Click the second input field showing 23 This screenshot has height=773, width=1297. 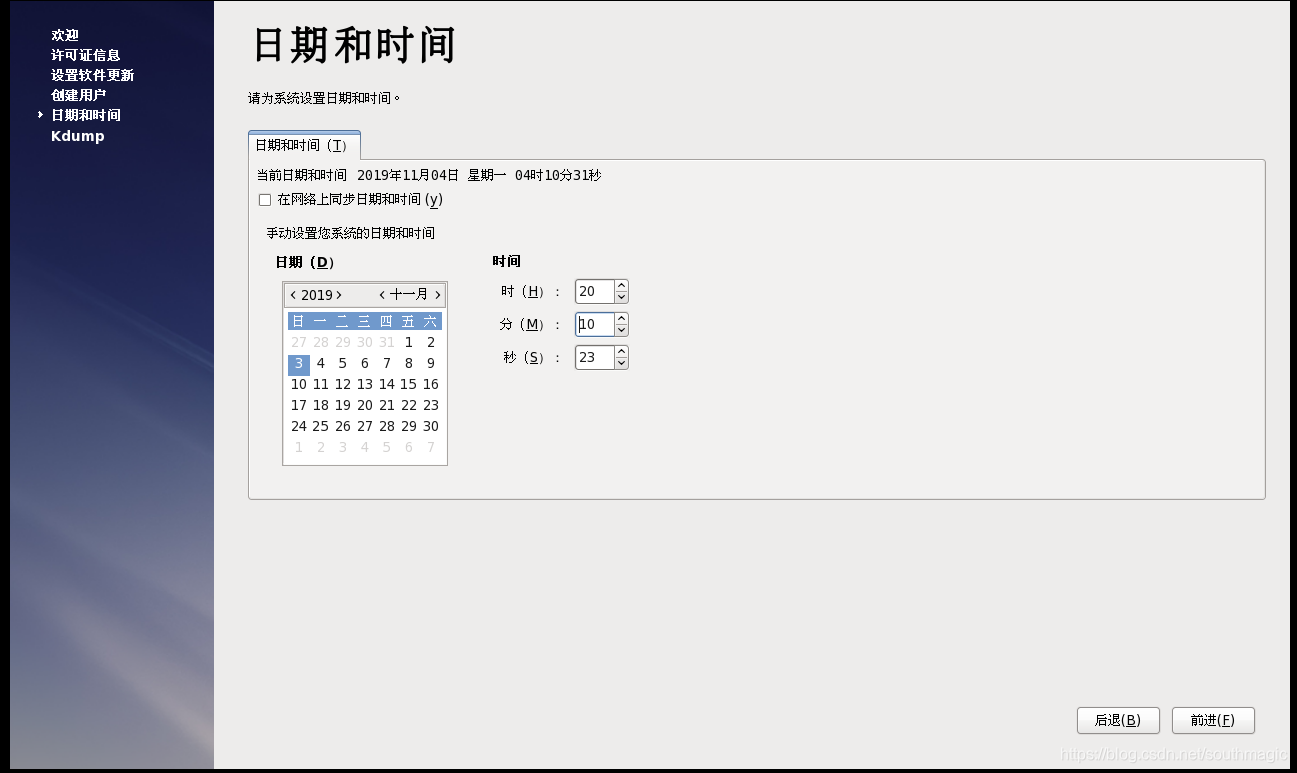(595, 358)
